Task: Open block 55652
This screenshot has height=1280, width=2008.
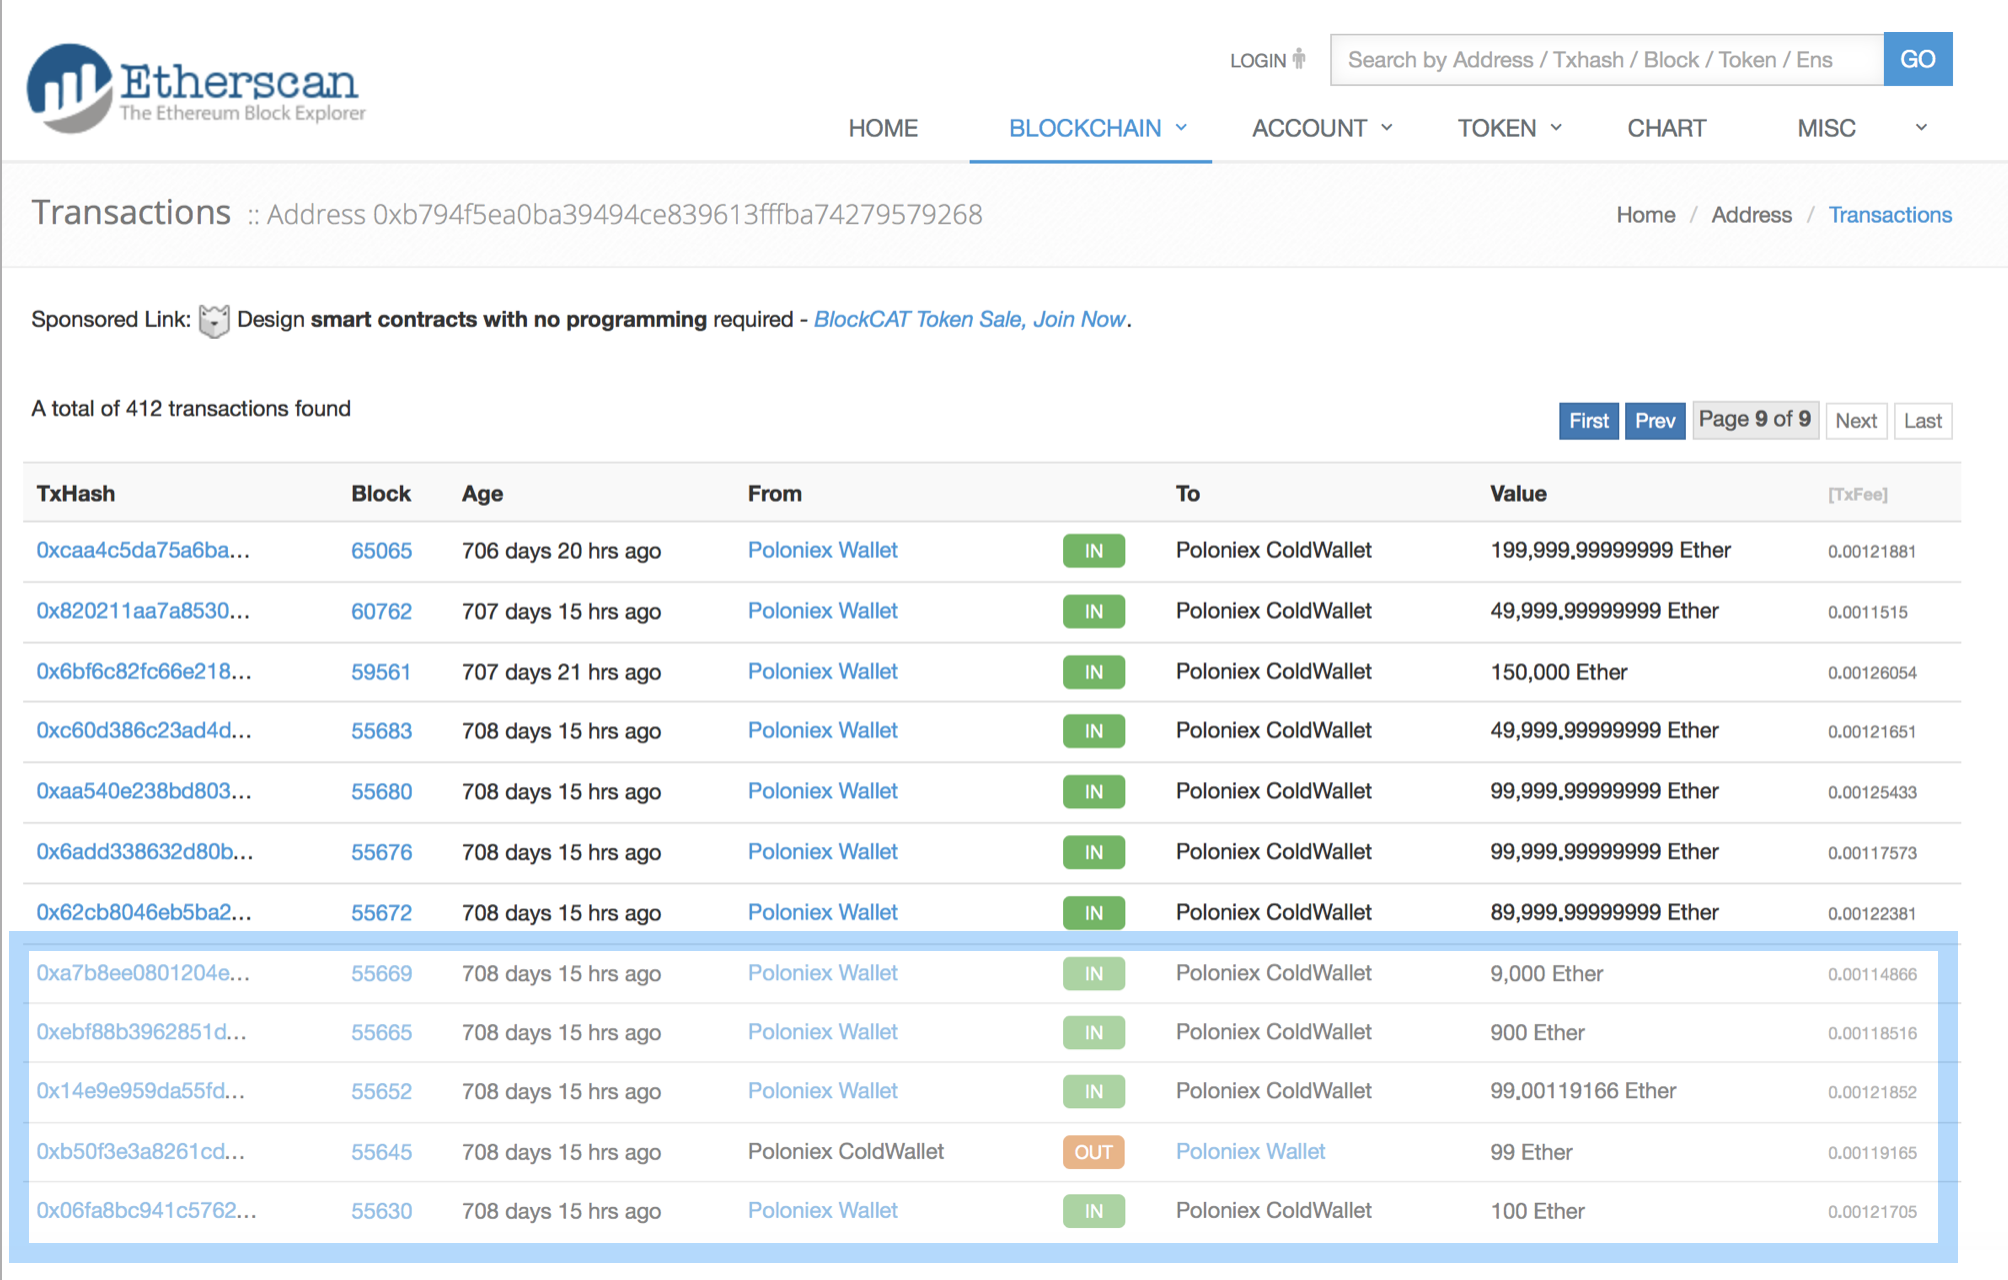Action: [x=381, y=1092]
